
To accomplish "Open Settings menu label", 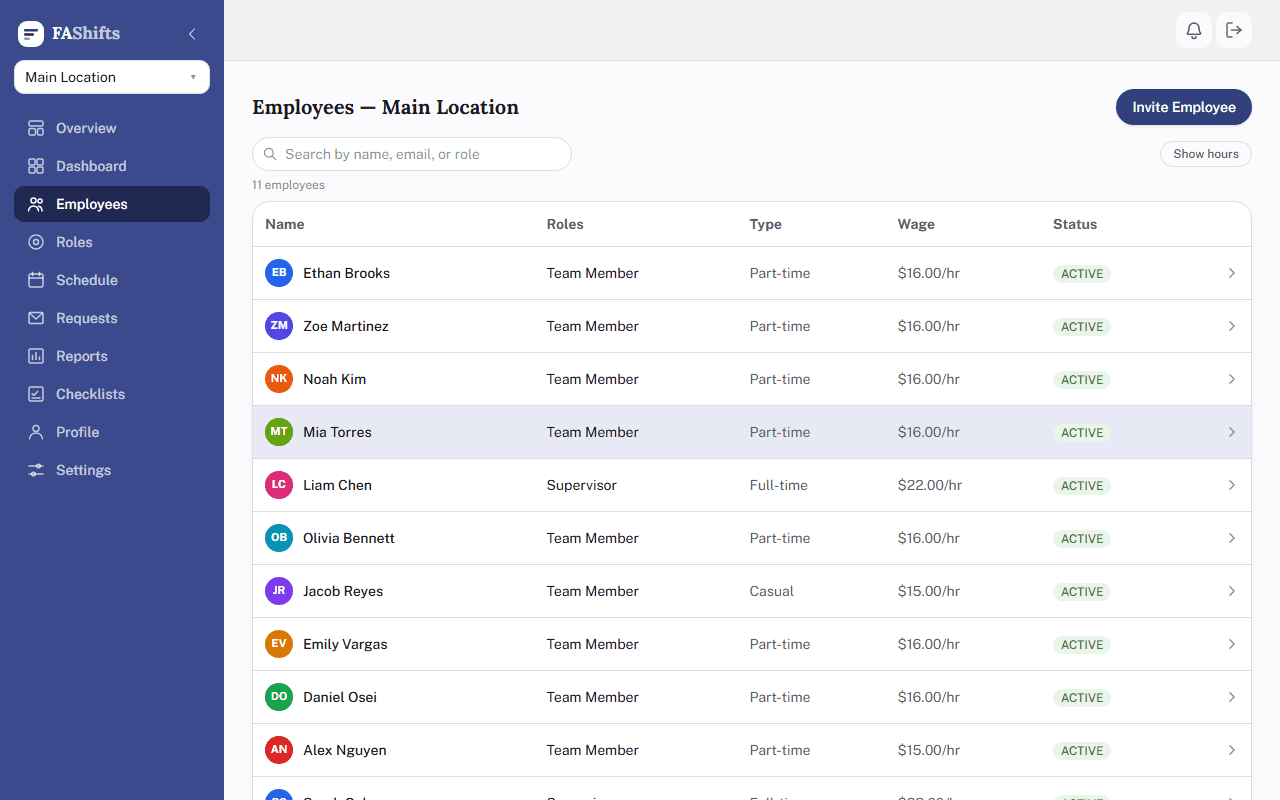I will (x=84, y=470).
